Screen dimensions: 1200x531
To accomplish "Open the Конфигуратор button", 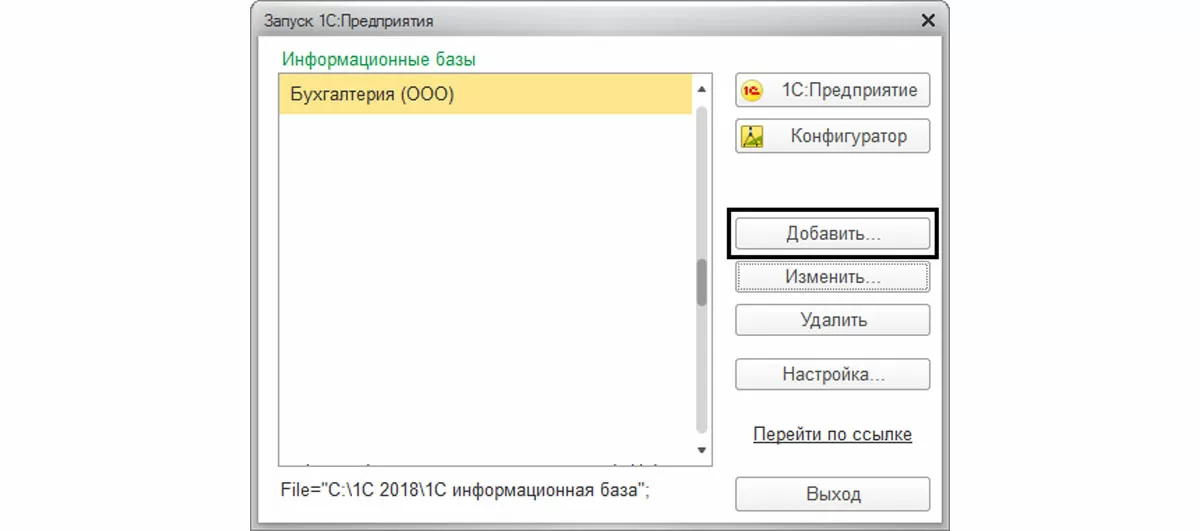I will pyautogui.click(x=832, y=136).
